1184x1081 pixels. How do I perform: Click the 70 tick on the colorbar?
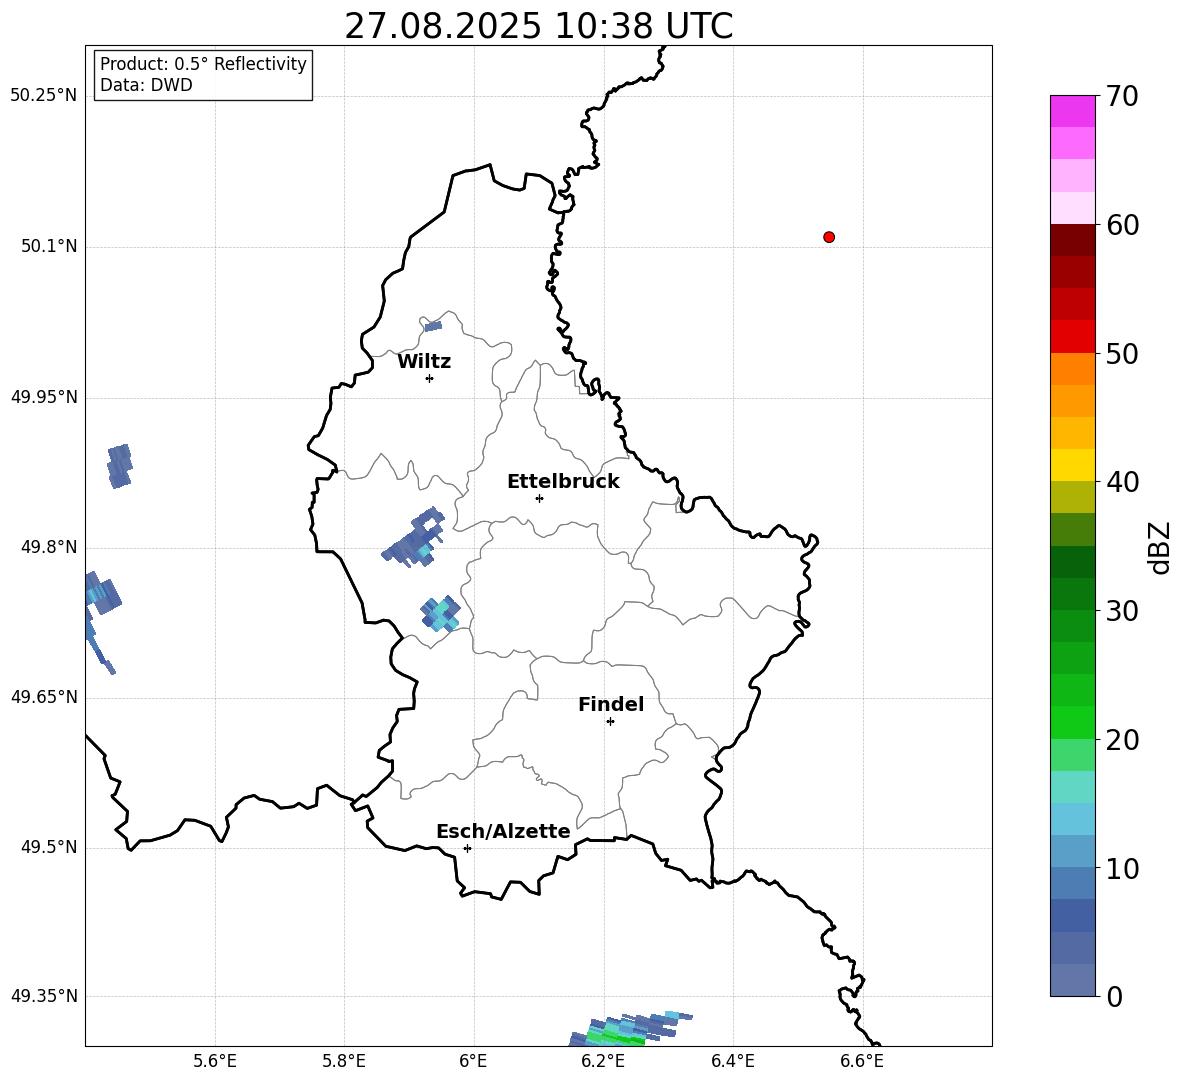point(1122,96)
